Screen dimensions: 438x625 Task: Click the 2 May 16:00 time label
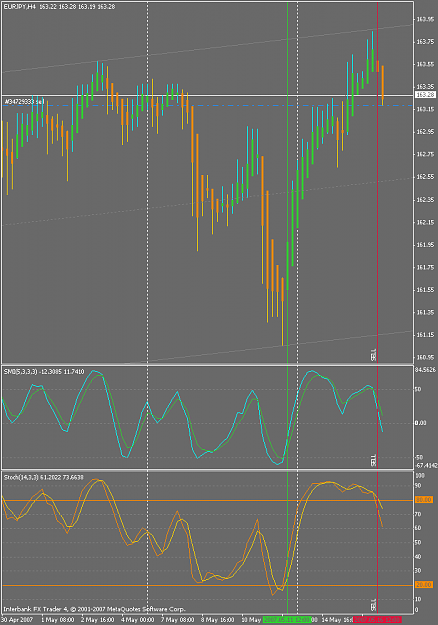pyautogui.click(x=98, y=620)
